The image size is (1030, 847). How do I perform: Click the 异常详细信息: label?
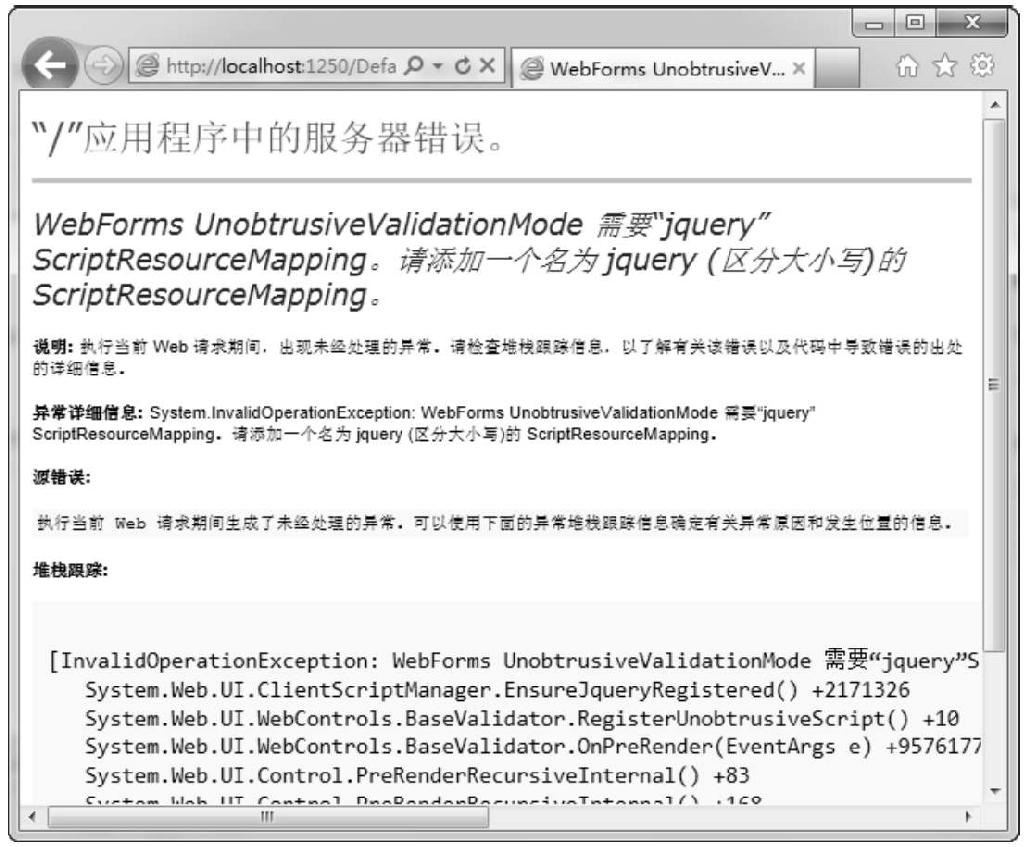pyautogui.click(x=87, y=413)
